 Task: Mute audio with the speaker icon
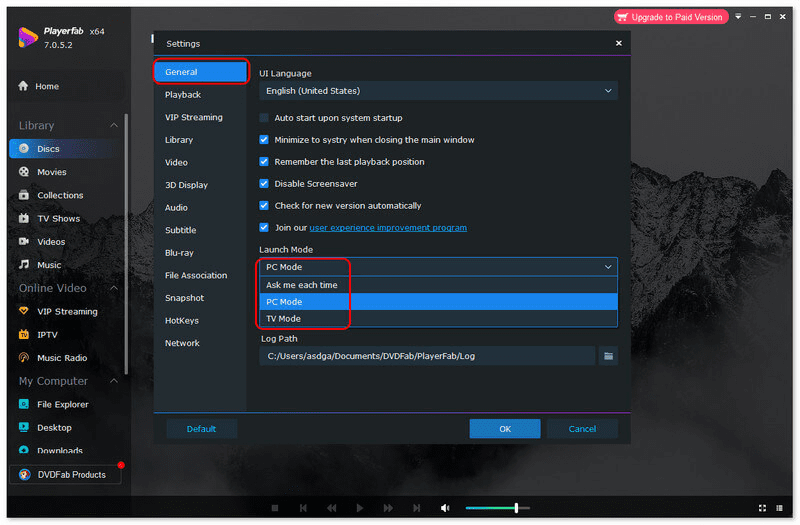[445, 508]
